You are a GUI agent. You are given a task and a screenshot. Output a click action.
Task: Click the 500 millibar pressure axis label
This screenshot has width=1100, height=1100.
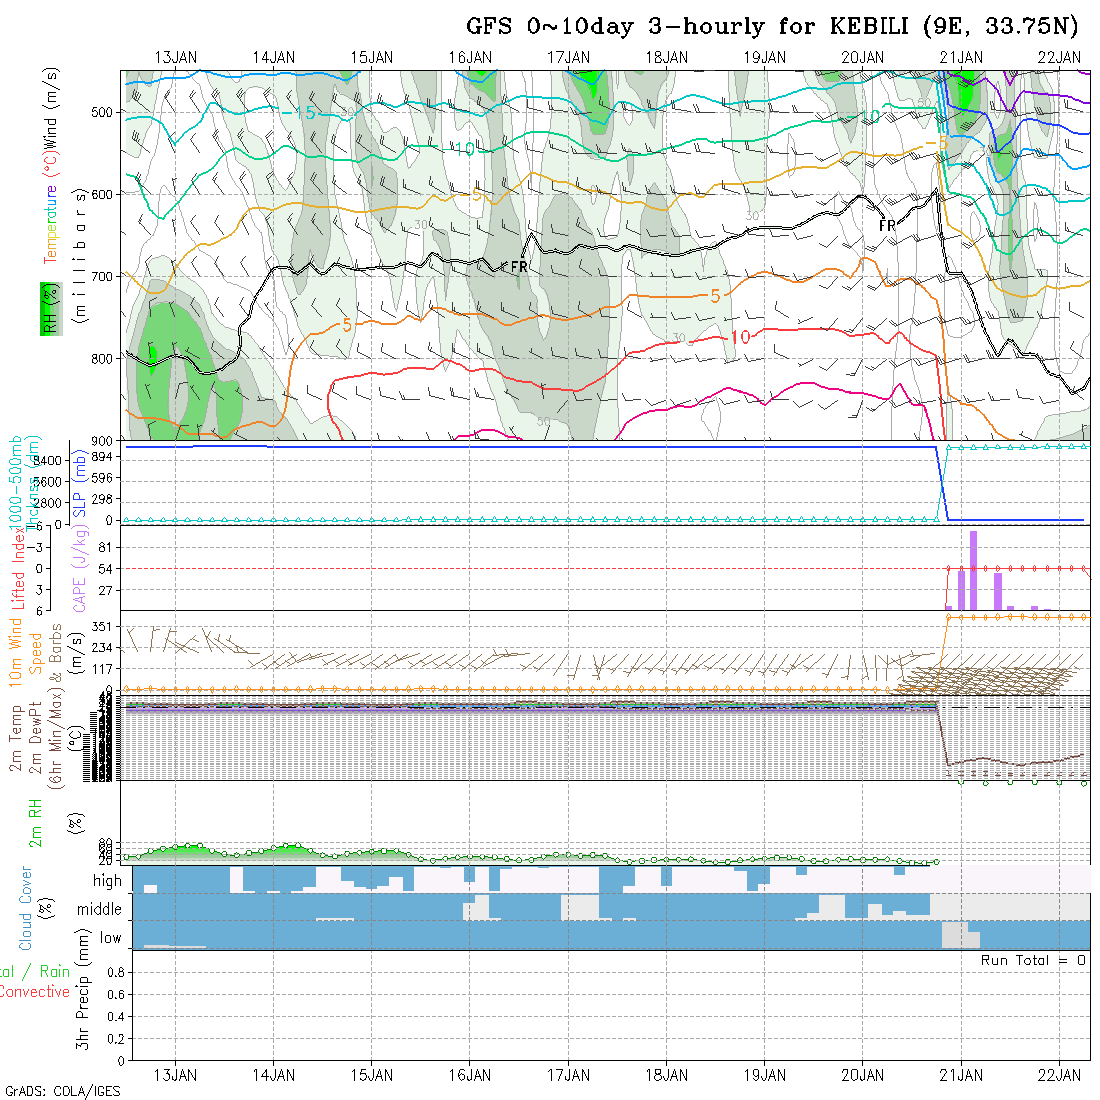(x=103, y=112)
